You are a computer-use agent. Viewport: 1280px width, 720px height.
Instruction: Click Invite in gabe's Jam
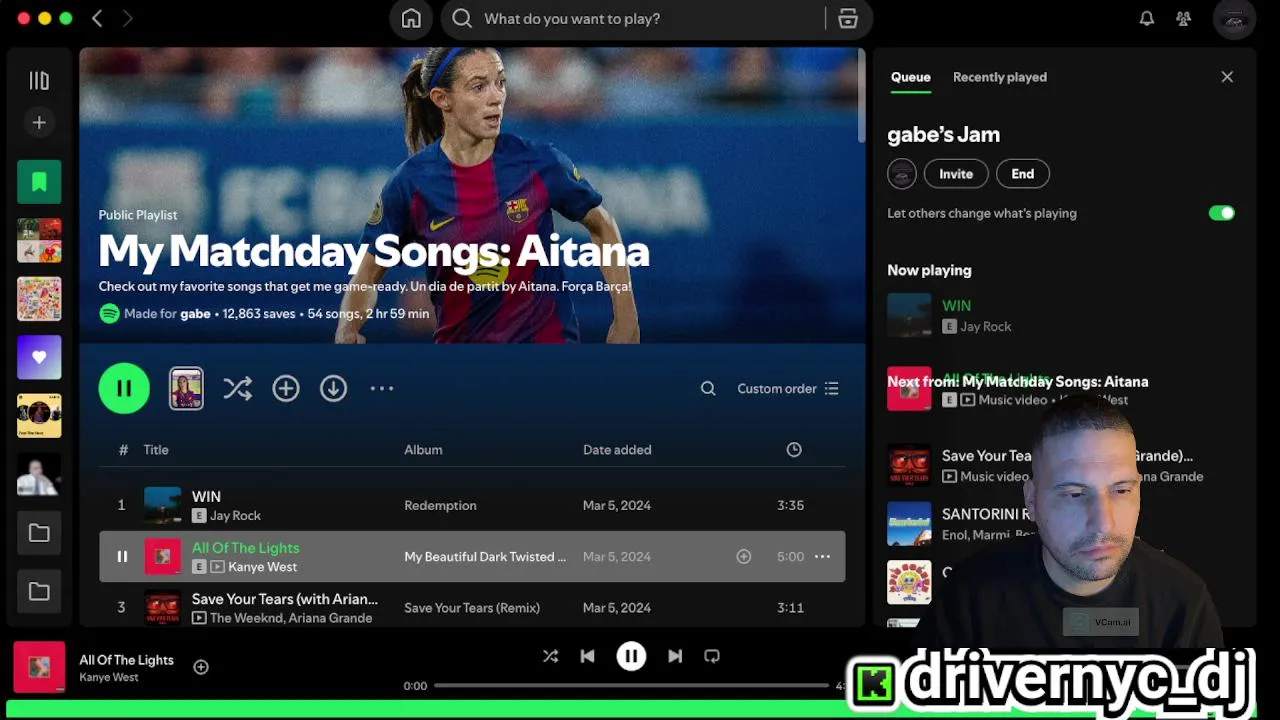956,174
